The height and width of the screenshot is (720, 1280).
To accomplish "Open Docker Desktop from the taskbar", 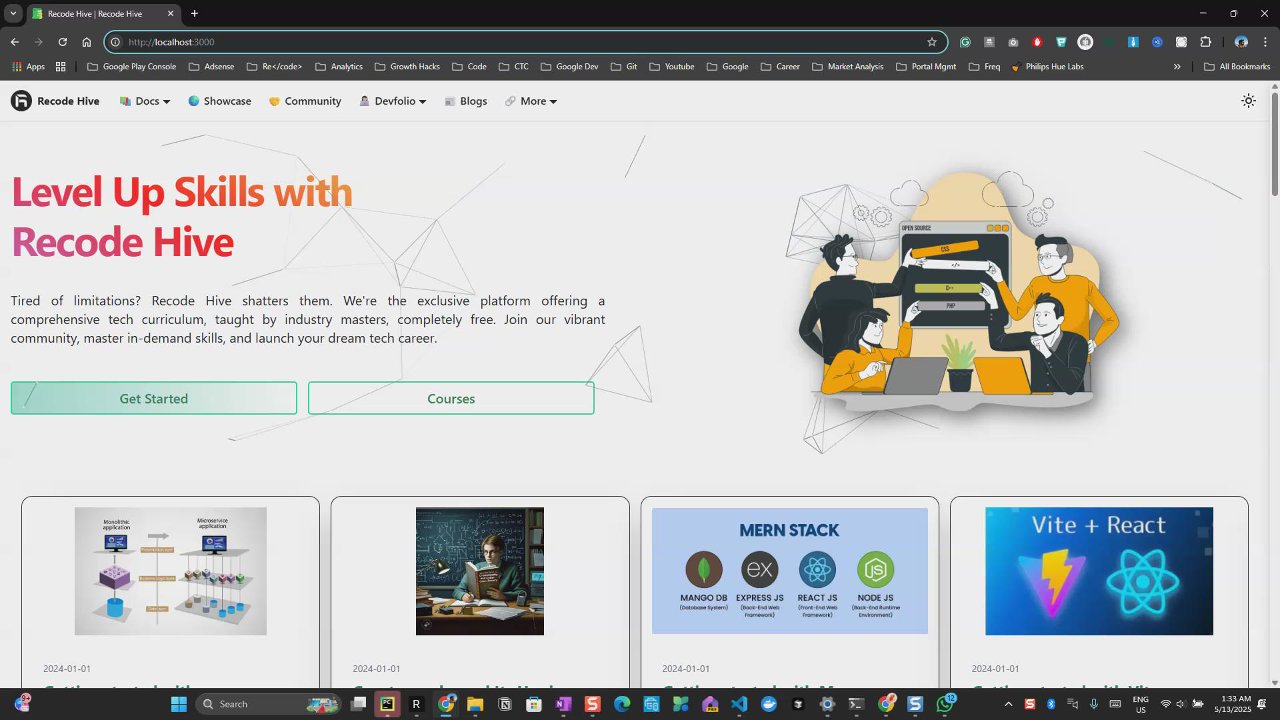I will [x=768, y=704].
